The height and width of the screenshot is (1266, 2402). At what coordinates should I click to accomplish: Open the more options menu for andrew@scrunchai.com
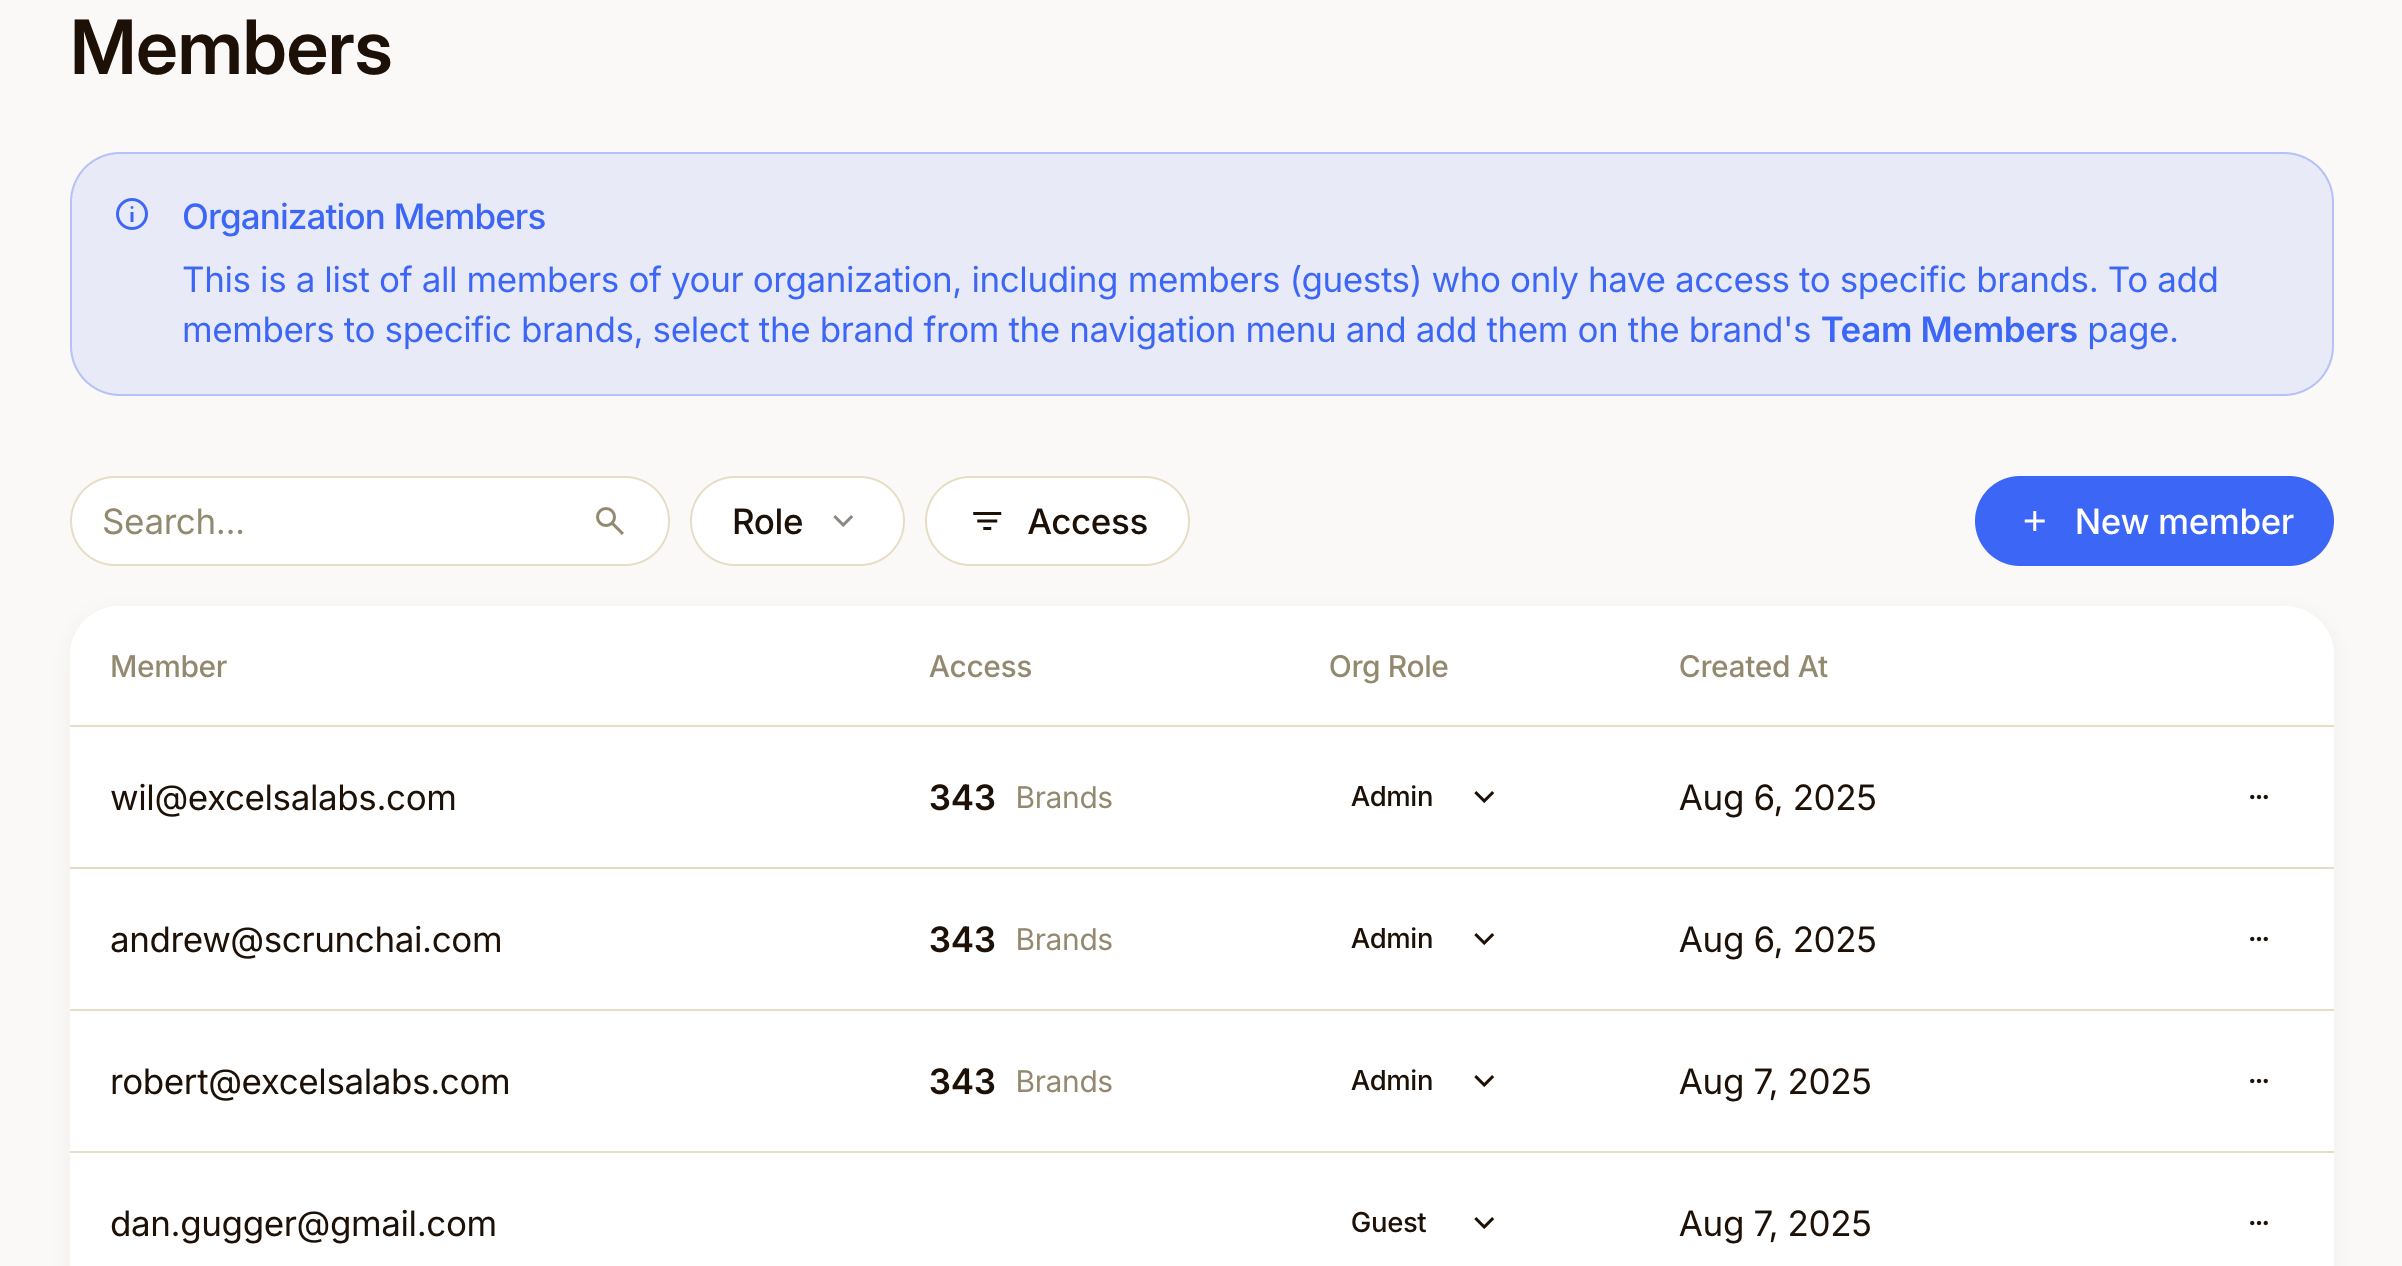2258,939
